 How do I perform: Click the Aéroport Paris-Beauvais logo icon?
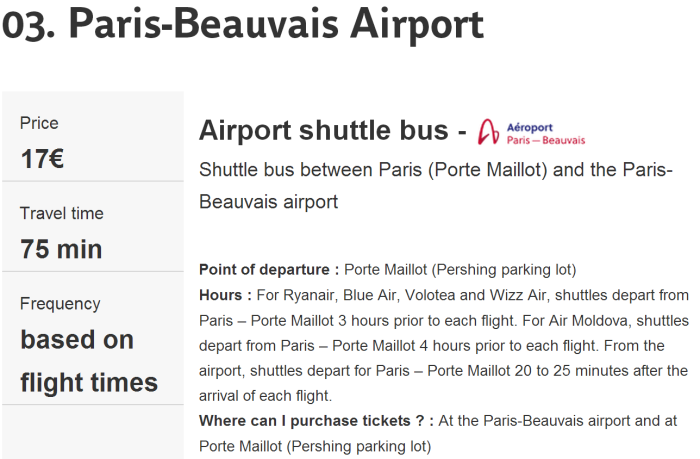coord(531,132)
